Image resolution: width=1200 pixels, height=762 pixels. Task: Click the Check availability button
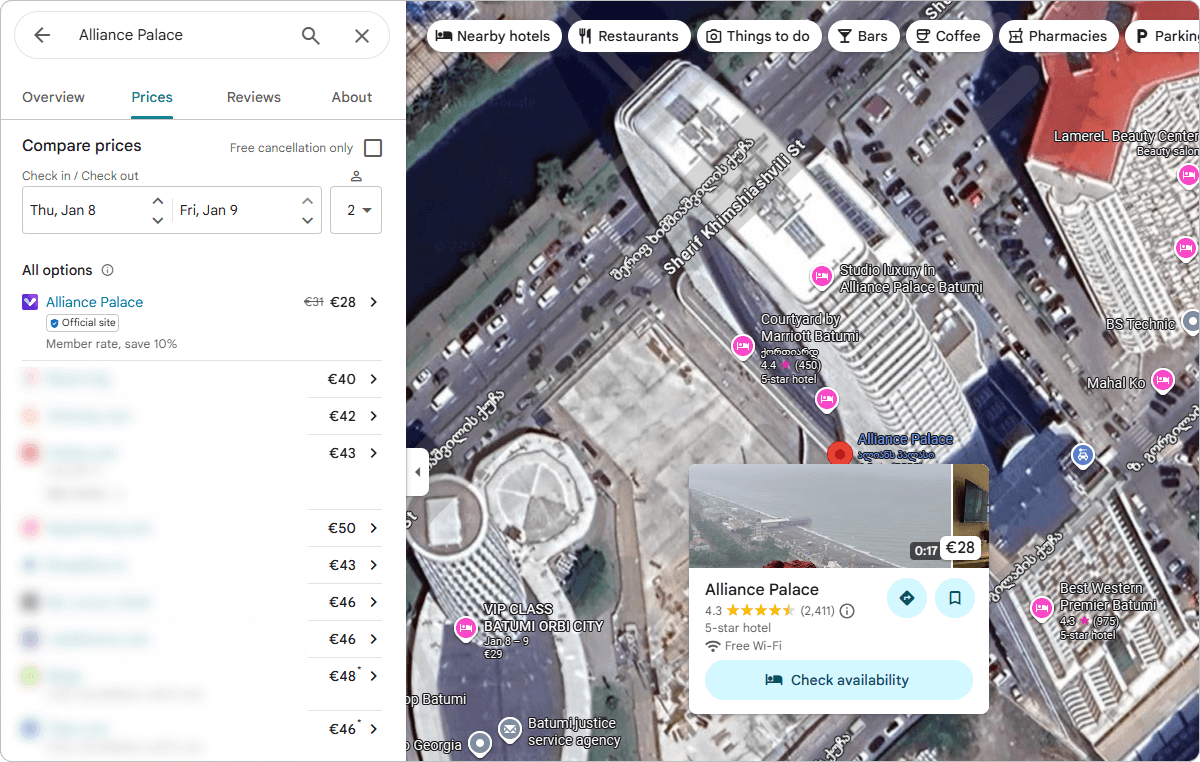[x=838, y=680]
